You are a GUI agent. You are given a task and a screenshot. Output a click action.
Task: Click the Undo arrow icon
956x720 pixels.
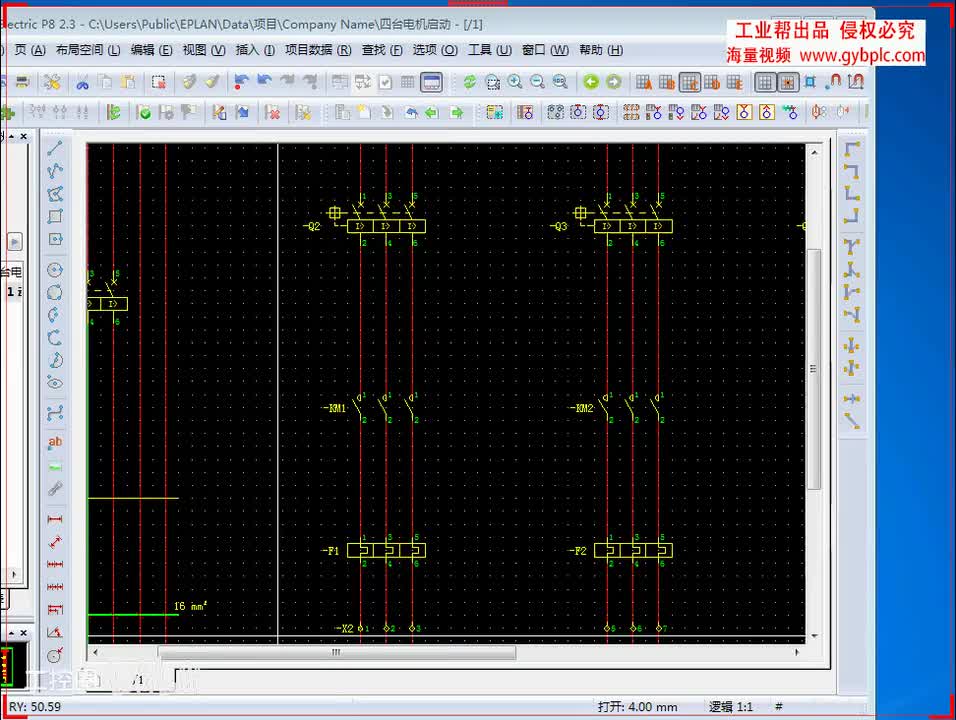pos(265,82)
